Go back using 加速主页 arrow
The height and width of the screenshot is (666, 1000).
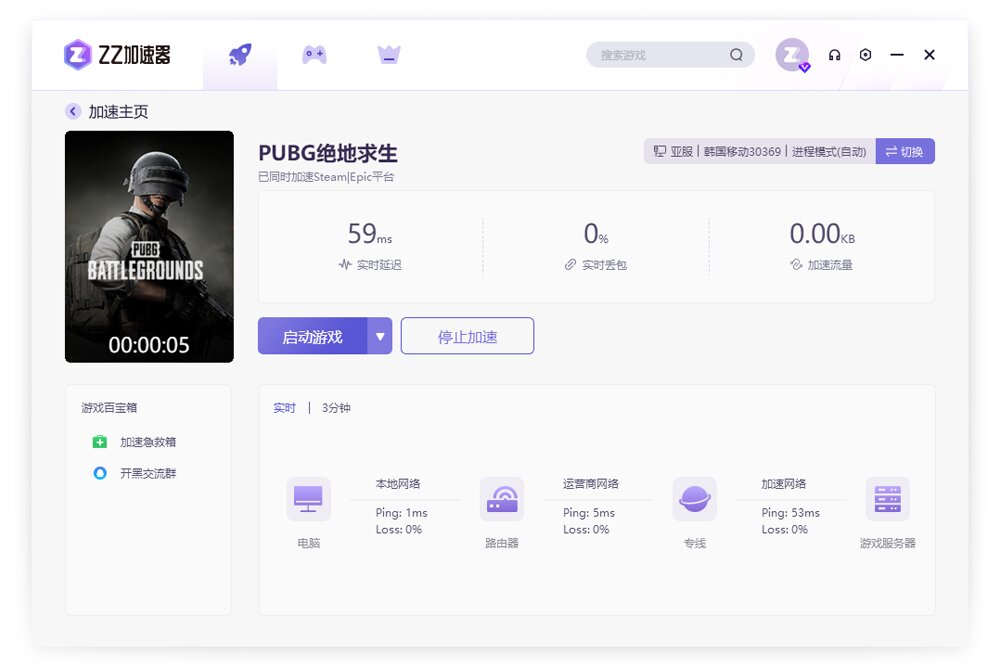[72, 111]
